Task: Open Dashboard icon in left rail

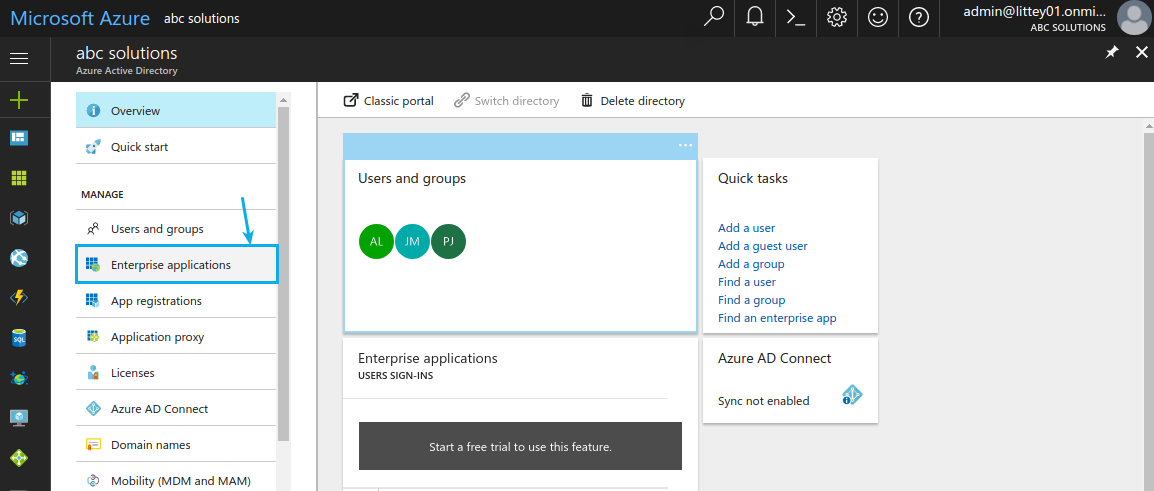Action: pos(19,138)
